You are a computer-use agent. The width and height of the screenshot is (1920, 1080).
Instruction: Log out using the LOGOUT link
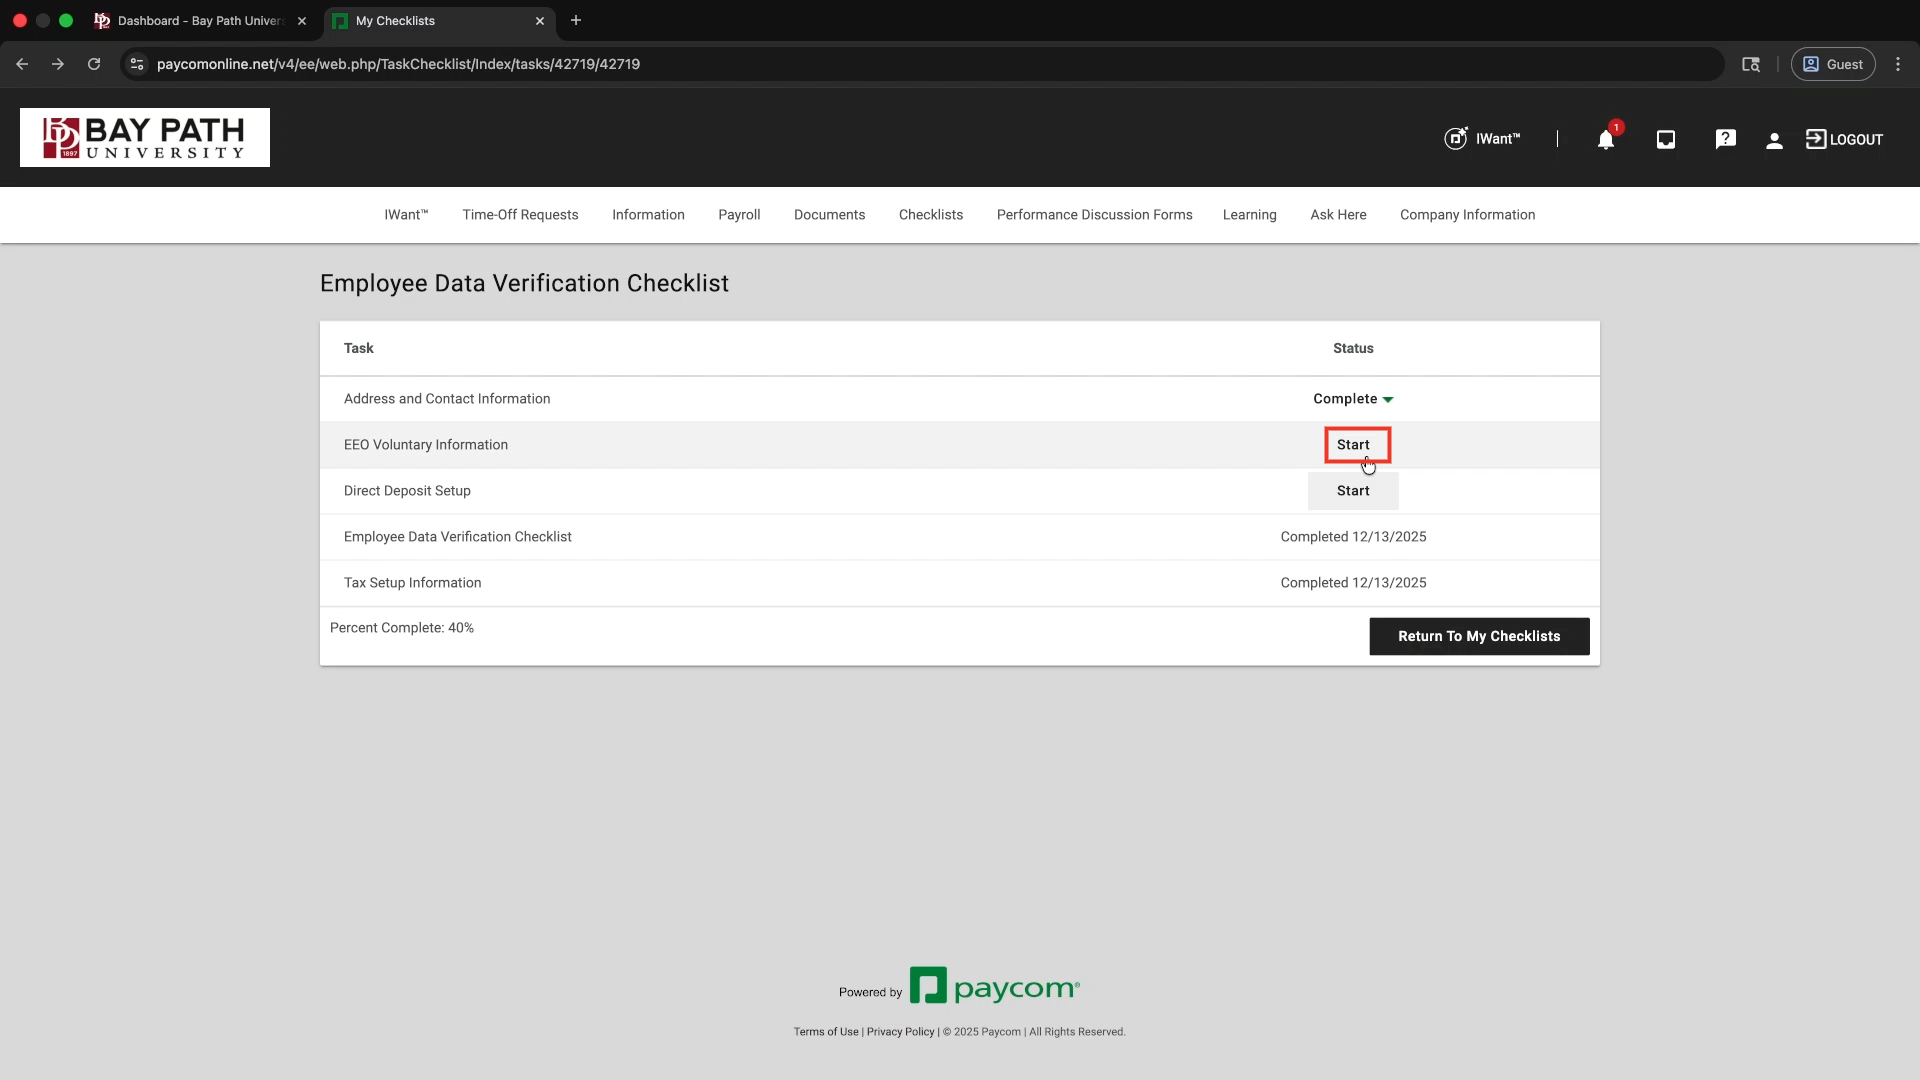pyautogui.click(x=1844, y=140)
